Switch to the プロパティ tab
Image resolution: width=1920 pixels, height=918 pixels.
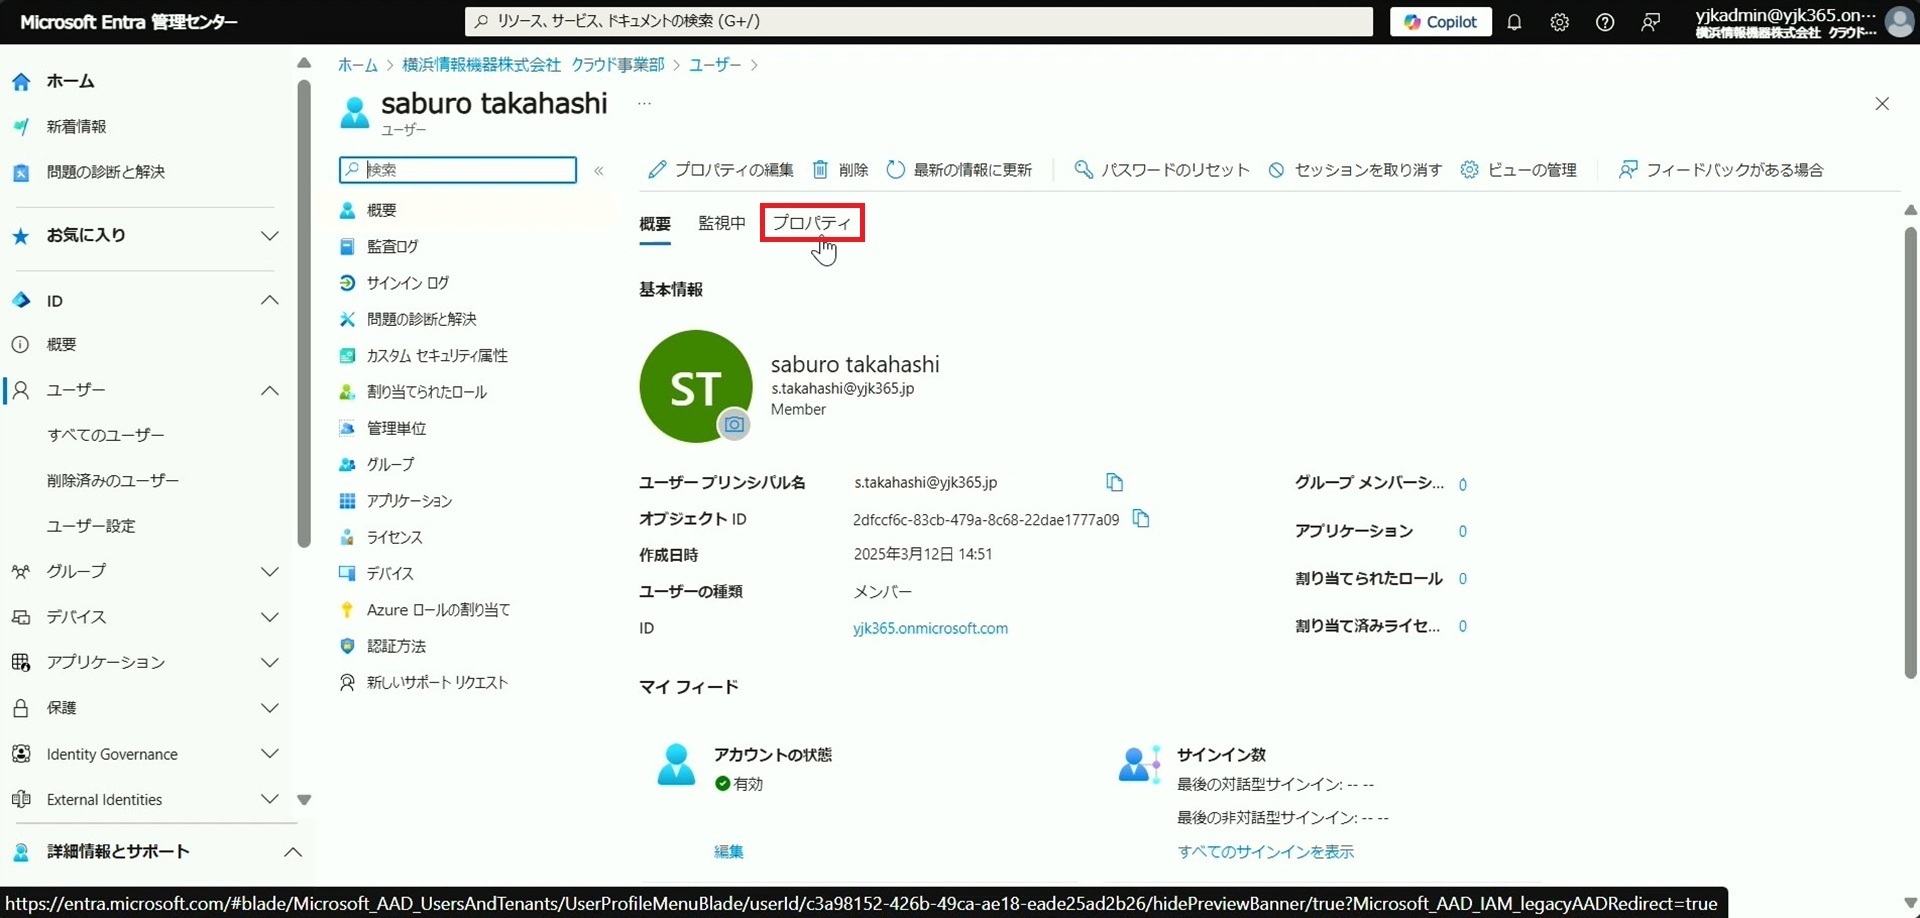811,223
